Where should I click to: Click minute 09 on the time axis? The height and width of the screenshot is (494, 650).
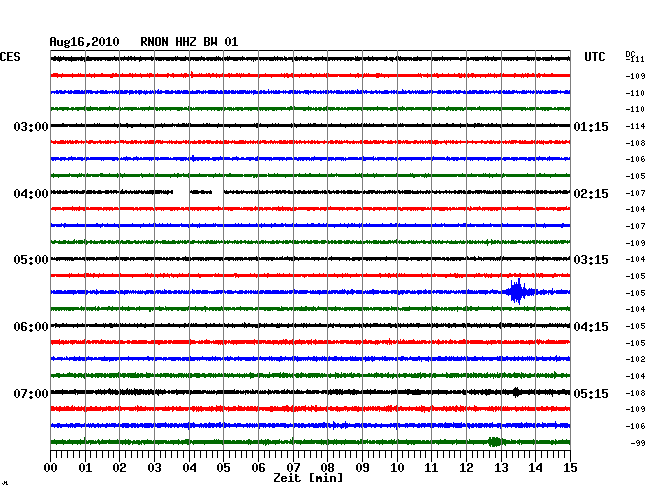[362, 467]
